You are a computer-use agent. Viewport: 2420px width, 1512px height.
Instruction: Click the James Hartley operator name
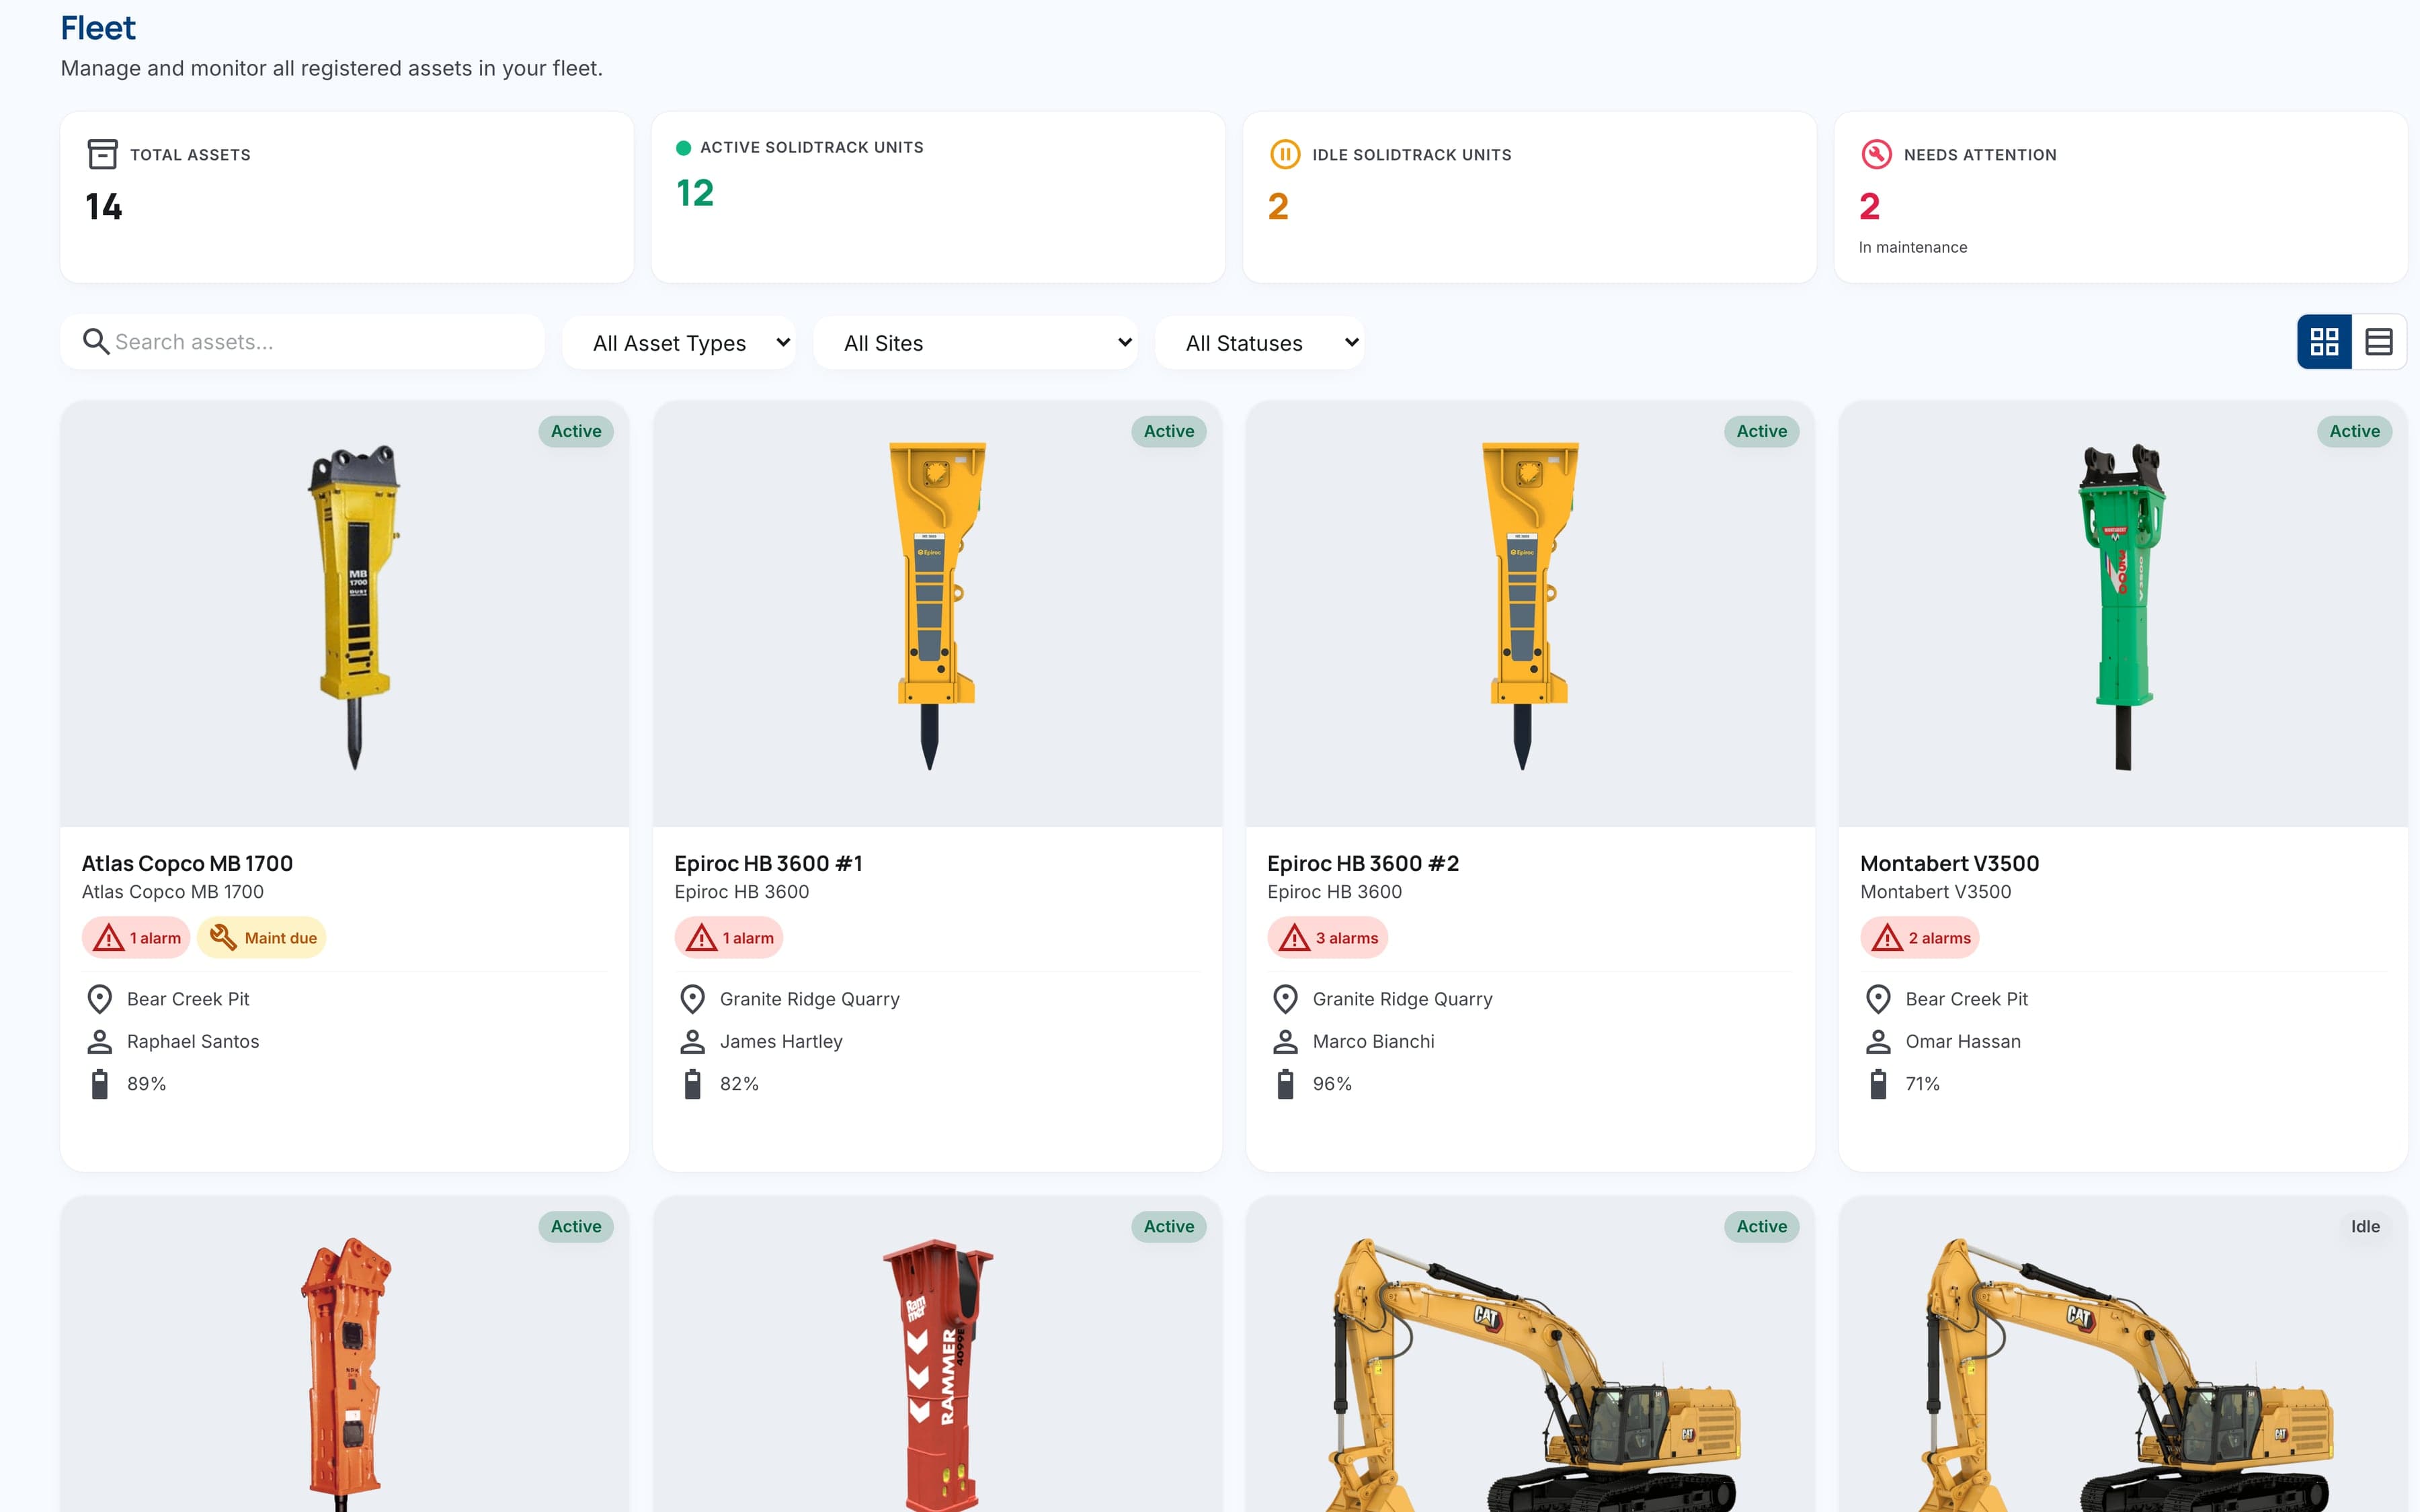point(781,1041)
